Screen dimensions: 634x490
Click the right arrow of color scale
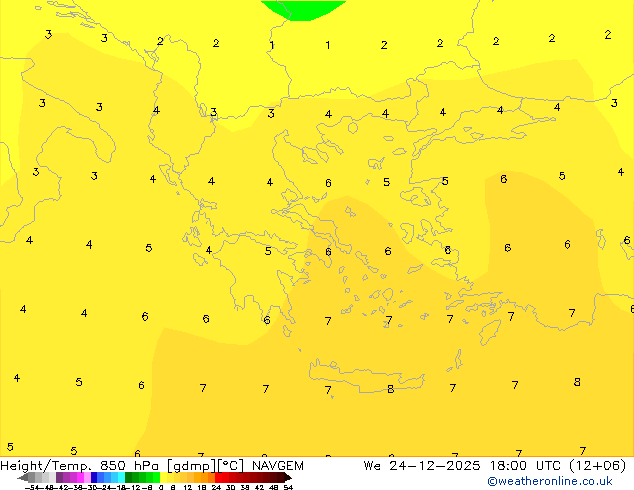pos(288,477)
